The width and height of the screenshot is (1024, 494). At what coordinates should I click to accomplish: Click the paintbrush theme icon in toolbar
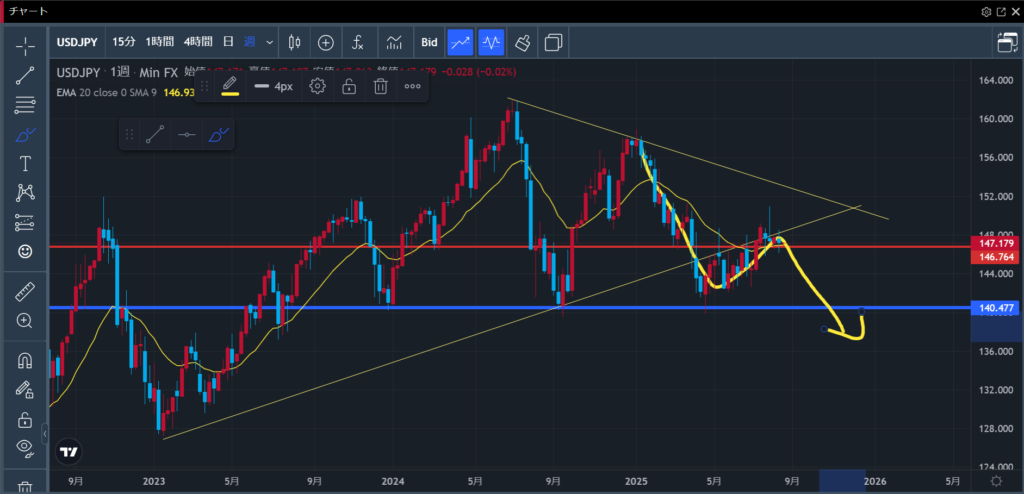tap(522, 42)
